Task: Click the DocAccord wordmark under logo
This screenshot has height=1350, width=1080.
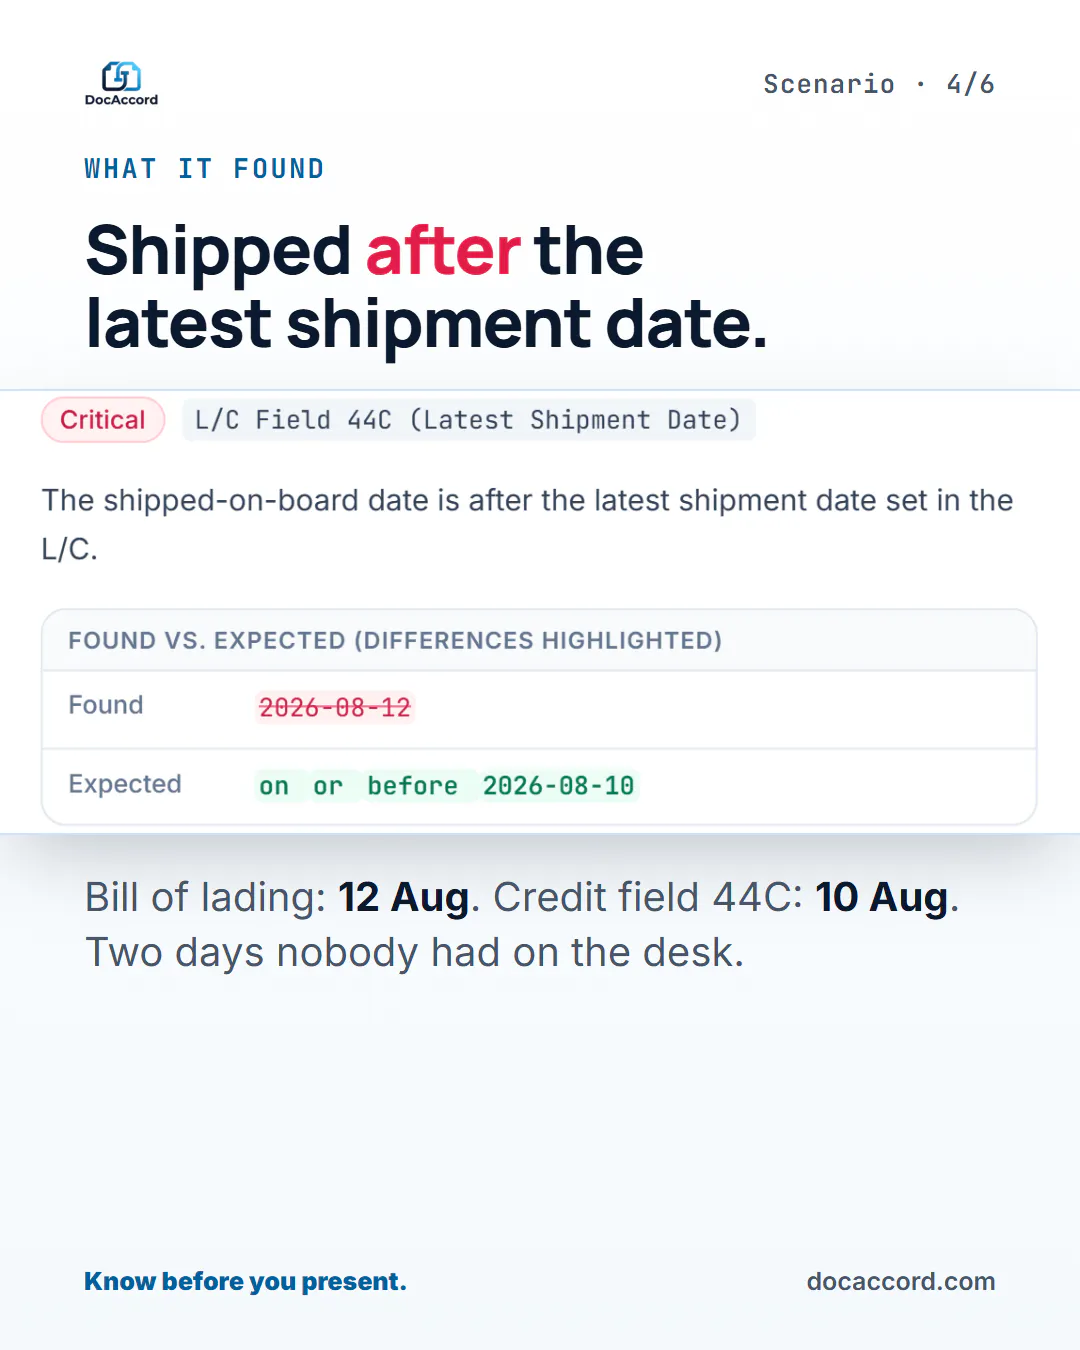Action: coord(121,100)
